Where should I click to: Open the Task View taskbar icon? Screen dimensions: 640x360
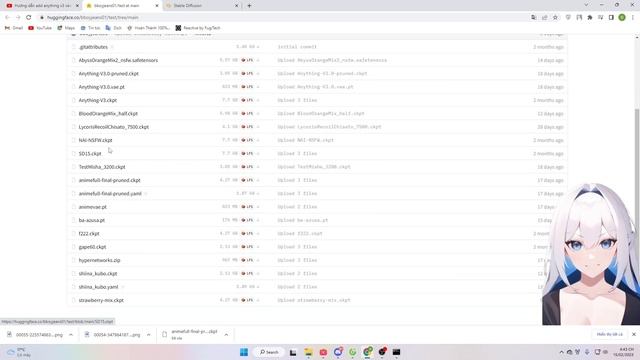293,352
